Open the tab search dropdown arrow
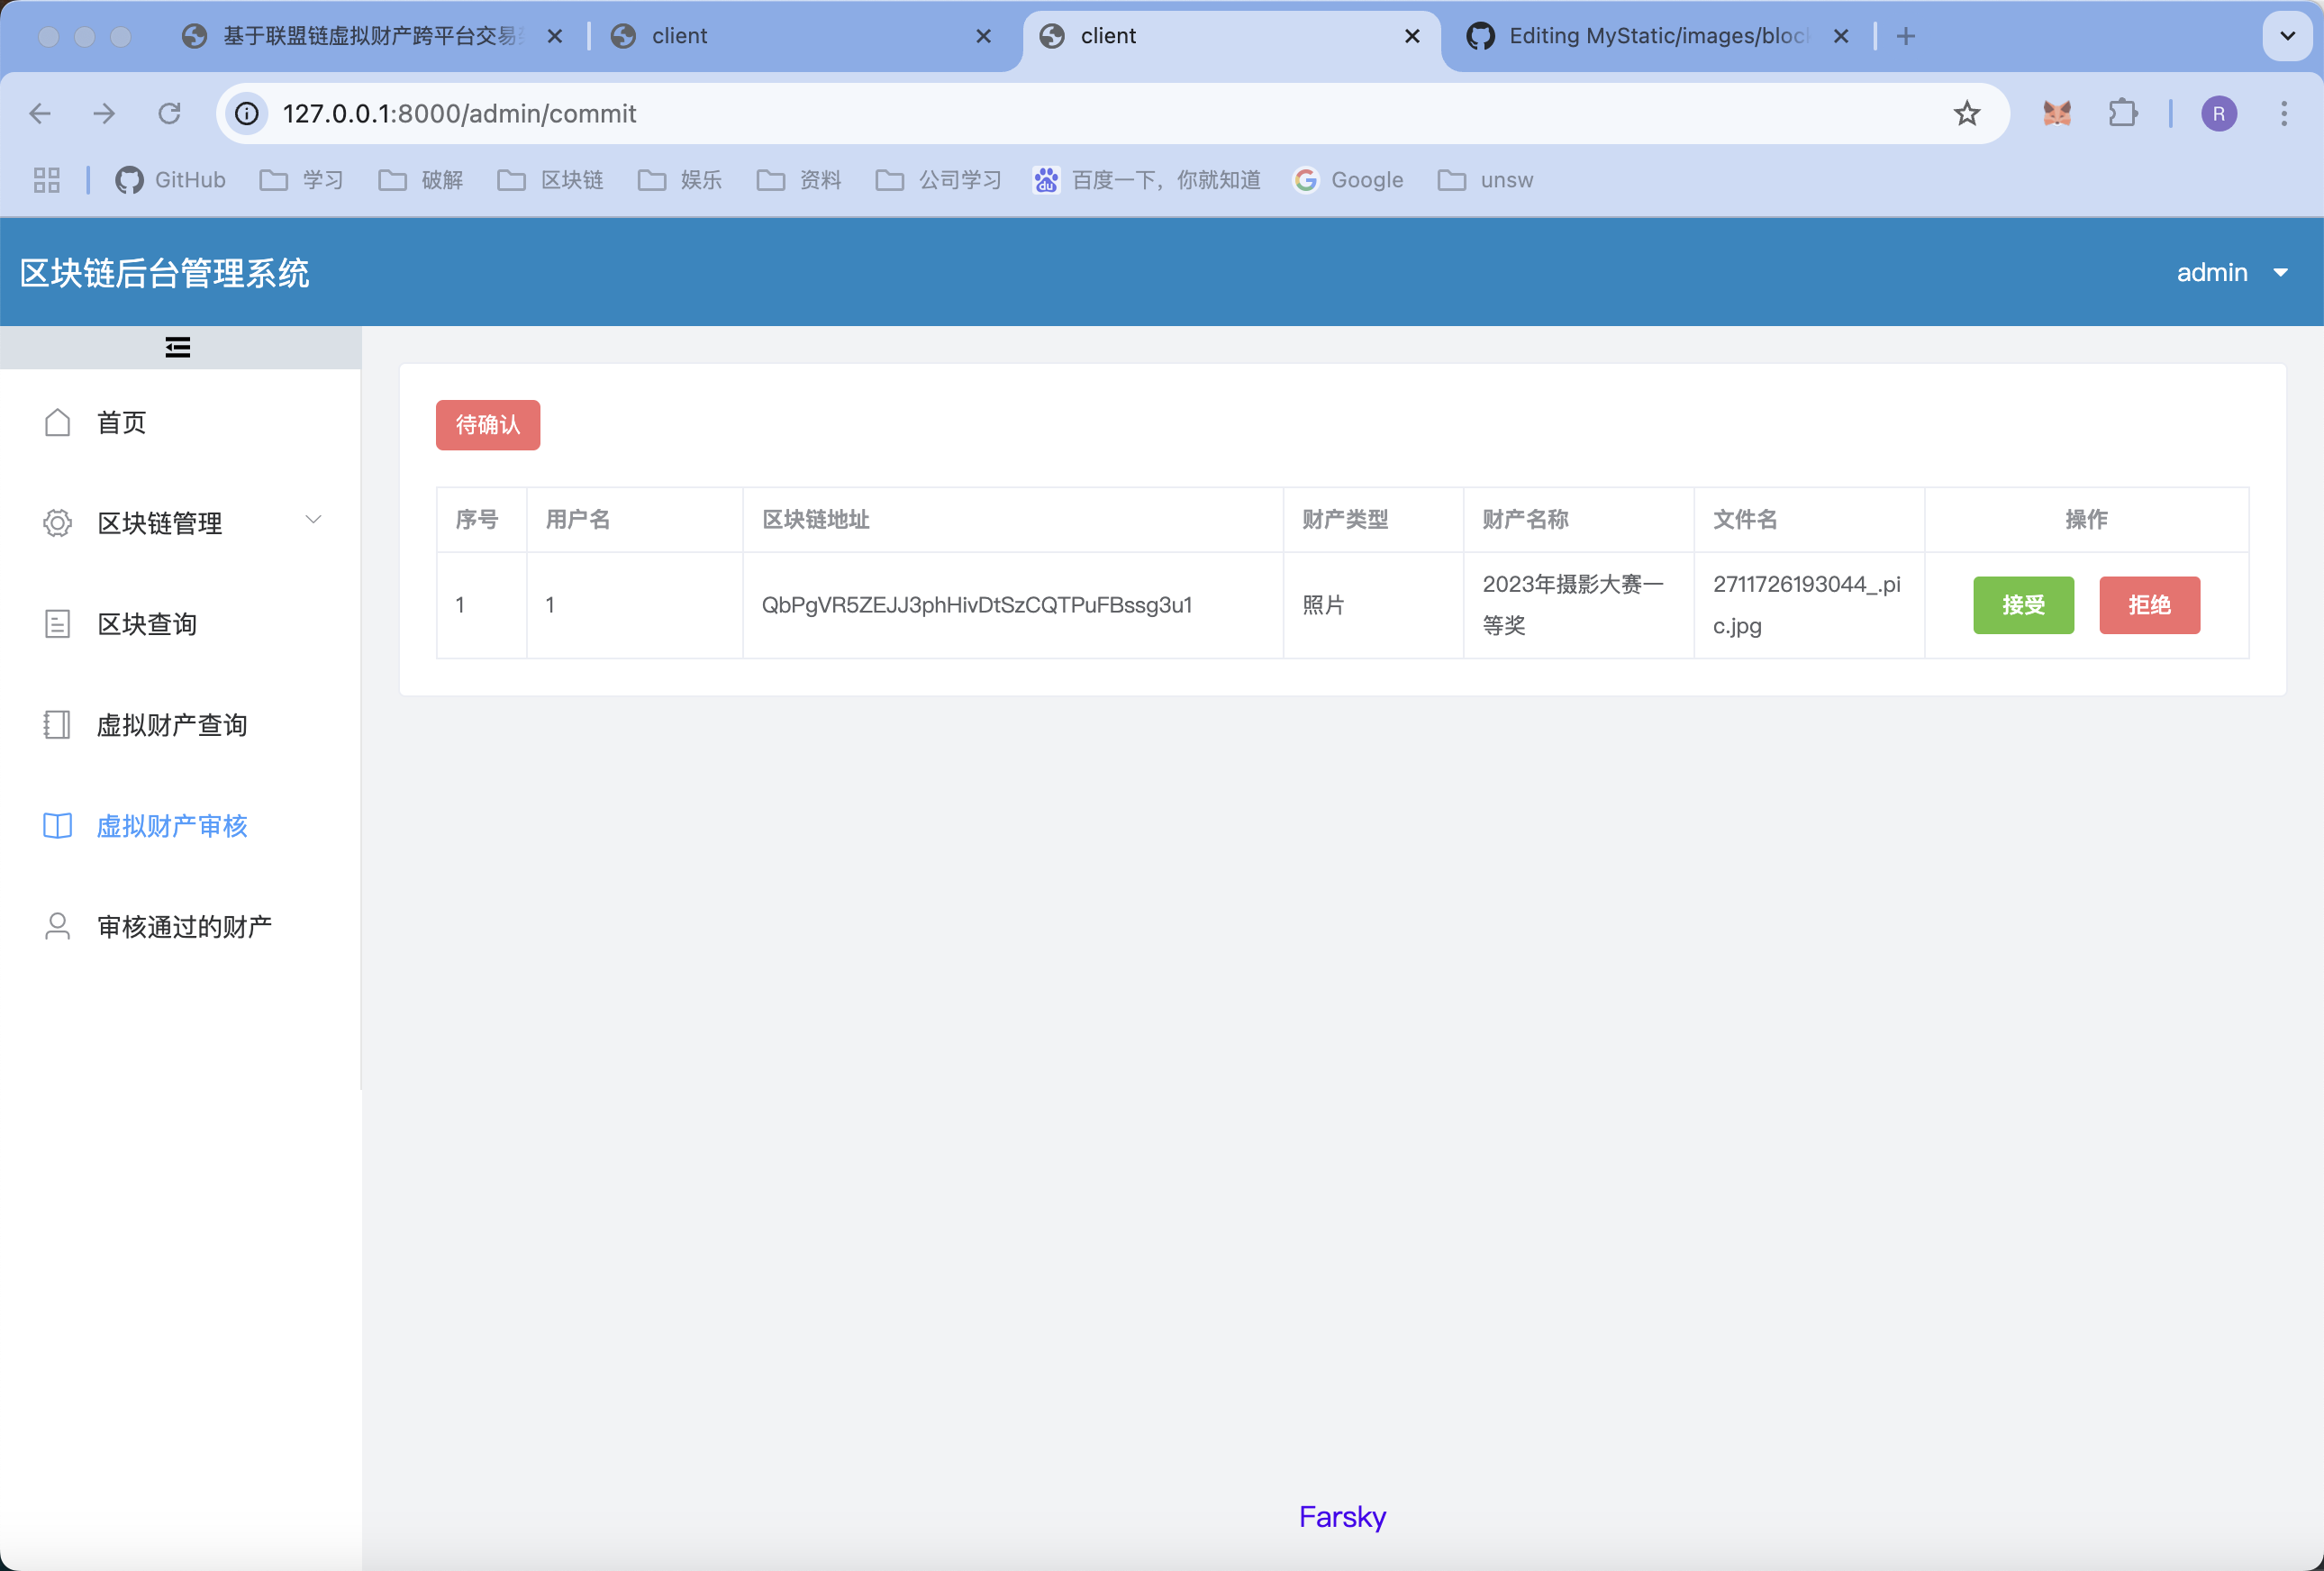The height and width of the screenshot is (1571, 2324). (2287, 36)
